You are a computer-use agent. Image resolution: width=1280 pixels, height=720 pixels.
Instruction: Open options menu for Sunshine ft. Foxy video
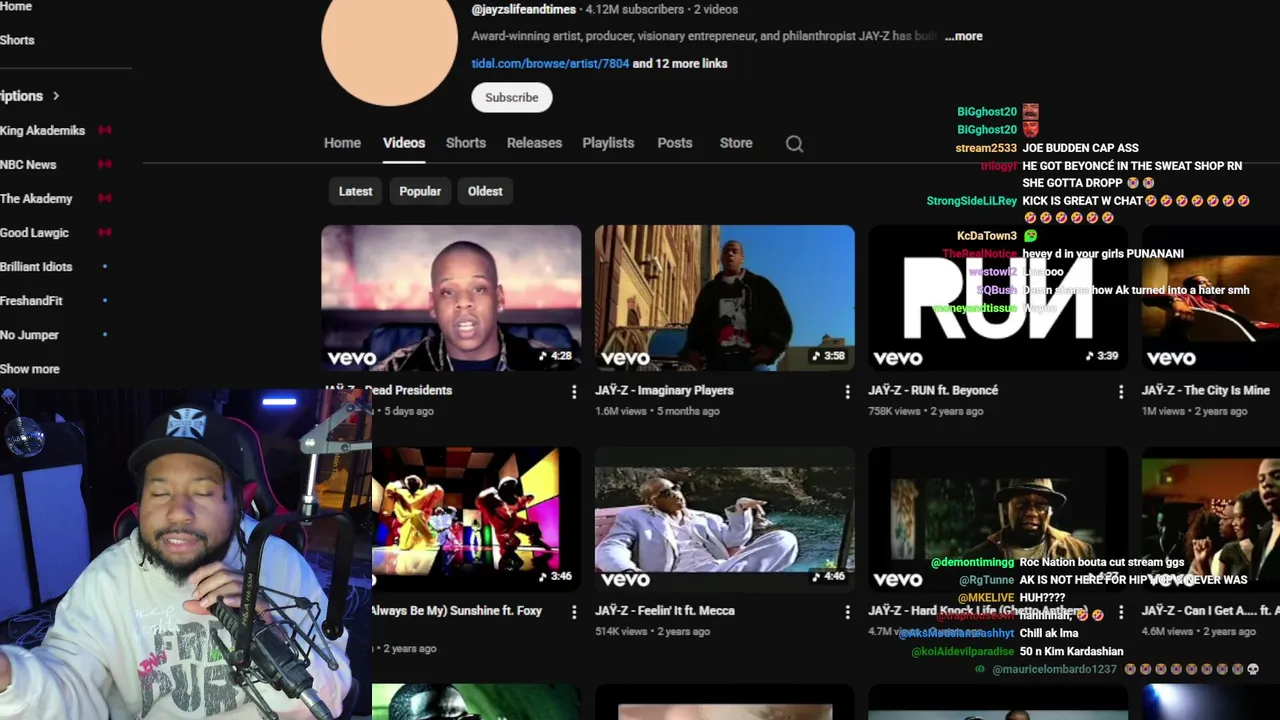(x=574, y=612)
